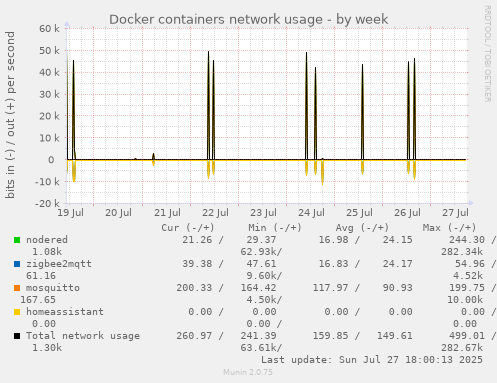Screen dimensions: 497x383
Task: Click the 'Max (-/+)' column header
Action: (449, 228)
